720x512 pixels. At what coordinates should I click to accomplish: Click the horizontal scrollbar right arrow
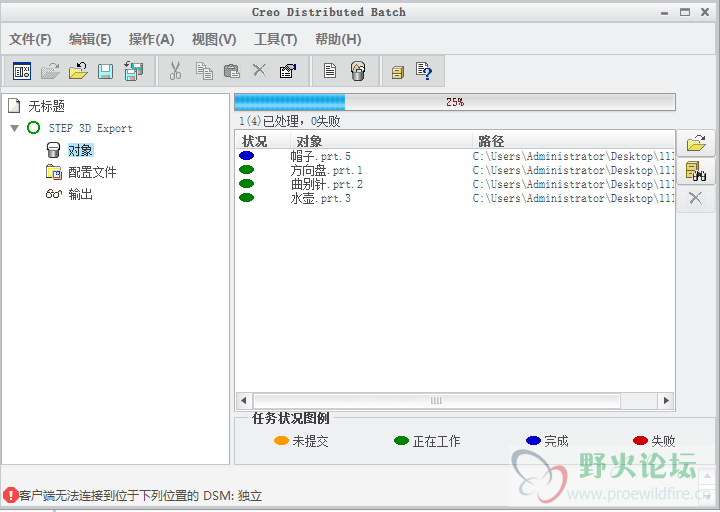click(666, 400)
